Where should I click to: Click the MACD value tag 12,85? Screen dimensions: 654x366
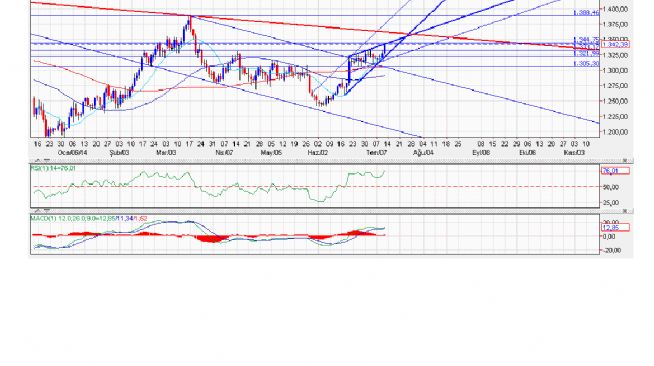click(x=616, y=227)
